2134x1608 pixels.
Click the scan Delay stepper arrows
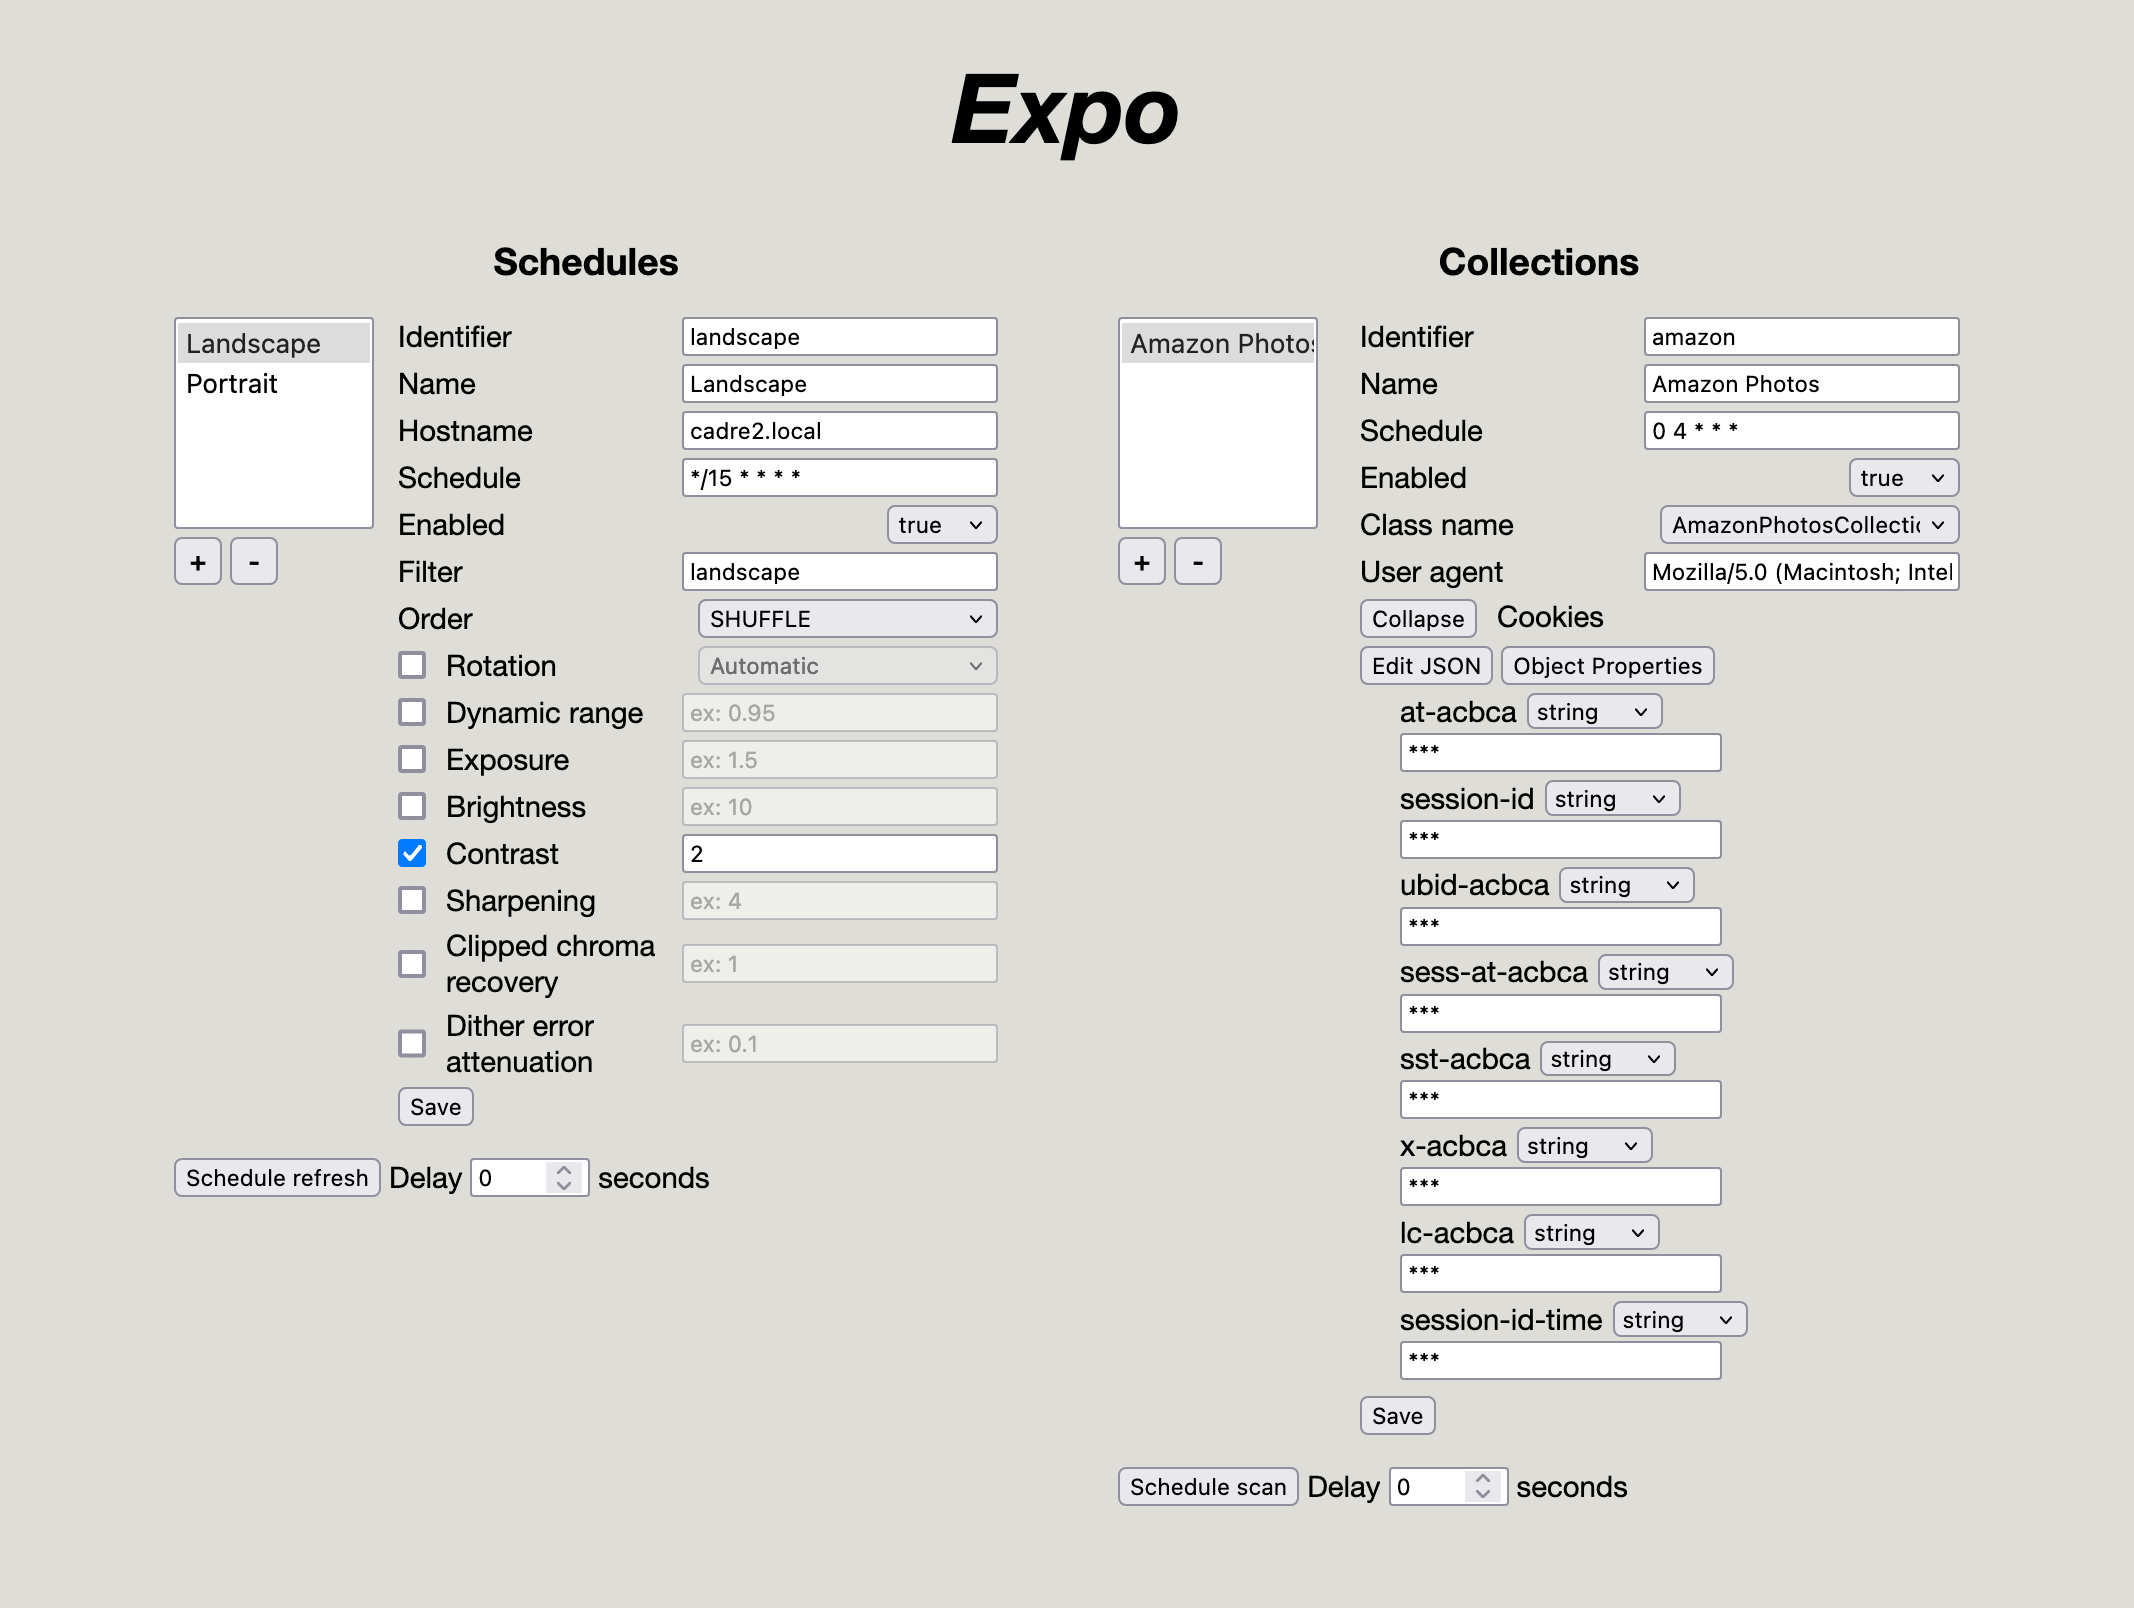(x=1483, y=1486)
